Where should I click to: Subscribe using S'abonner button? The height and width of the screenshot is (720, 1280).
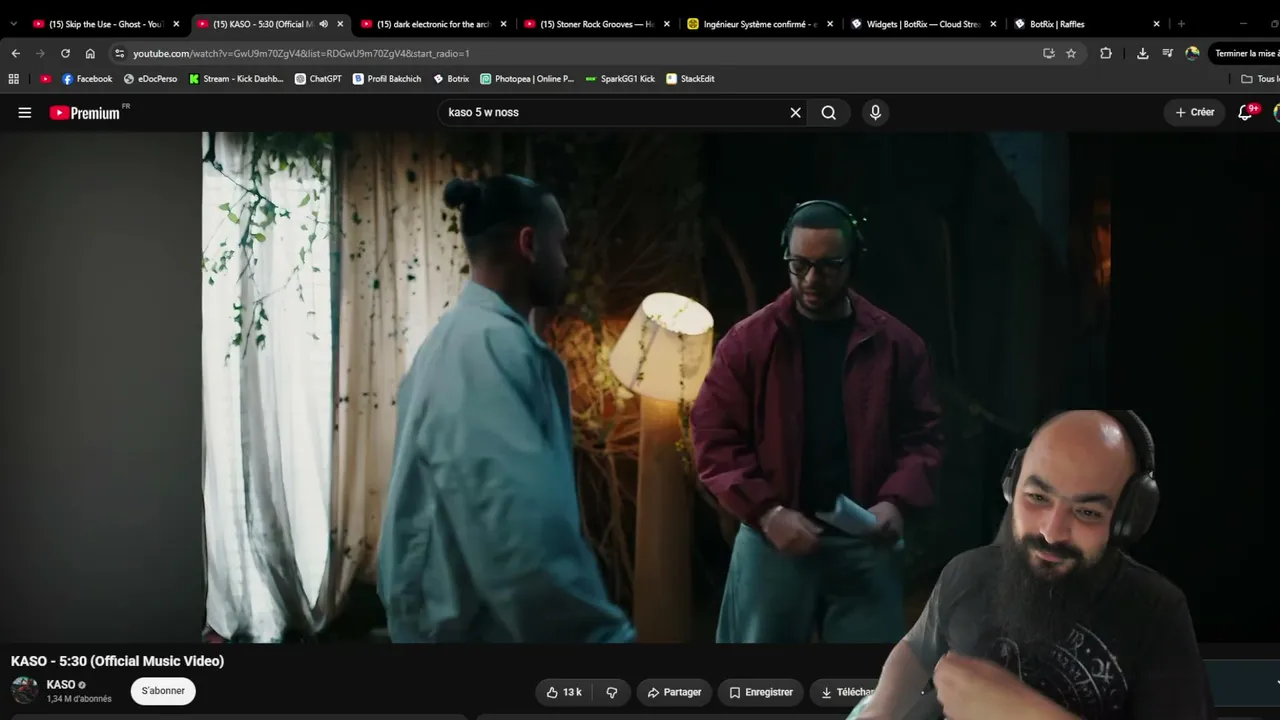(x=163, y=691)
